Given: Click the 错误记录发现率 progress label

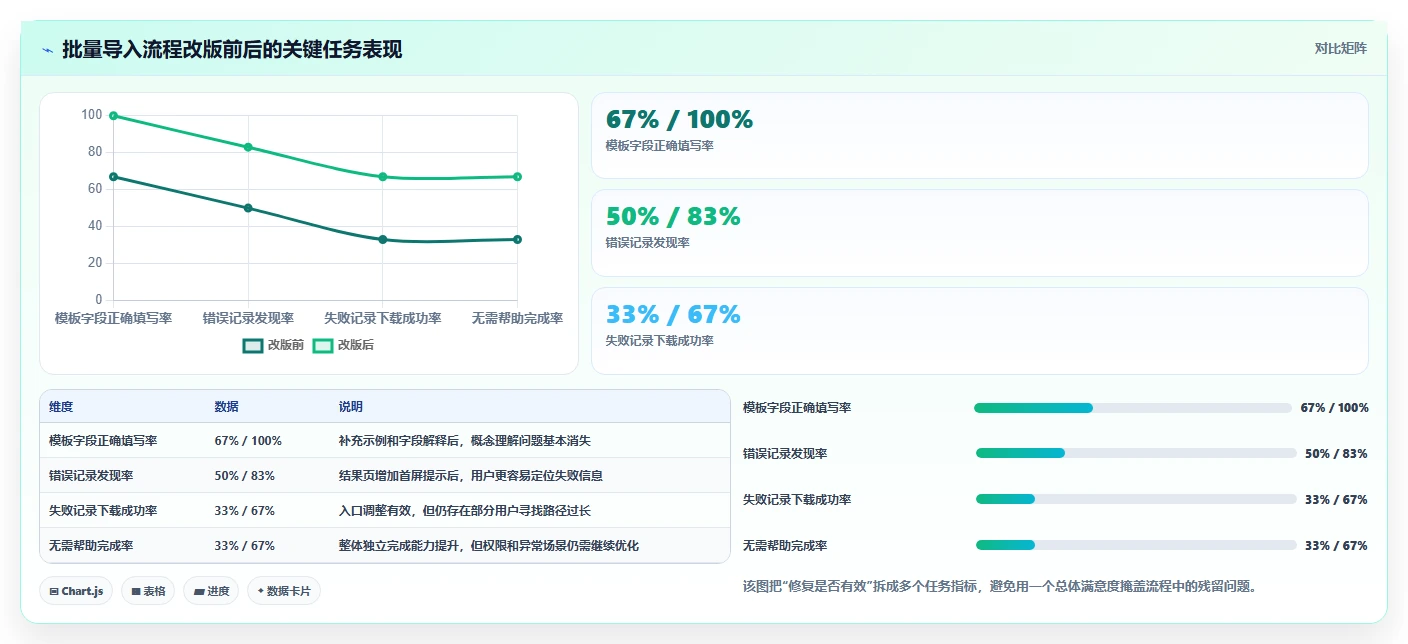Looking at the screenshot, I should (x=785, y=454).
